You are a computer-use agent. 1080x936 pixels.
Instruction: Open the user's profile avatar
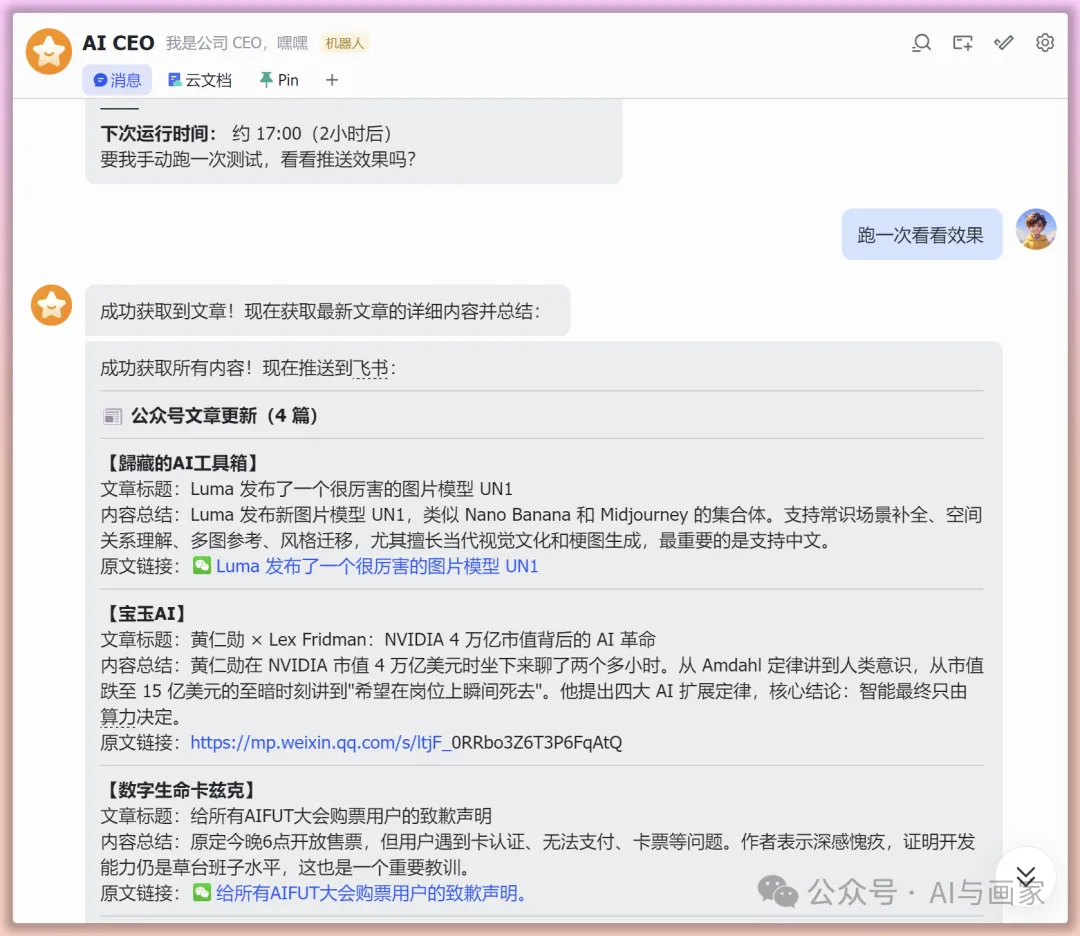coord(1035,229)
